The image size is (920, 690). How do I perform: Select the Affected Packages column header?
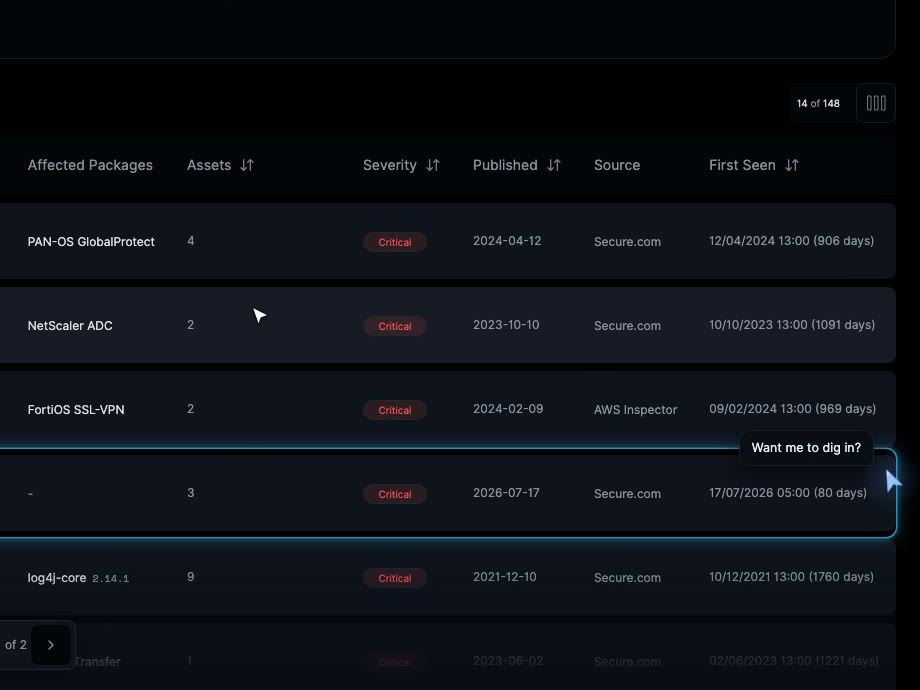[x=90, y=165]
